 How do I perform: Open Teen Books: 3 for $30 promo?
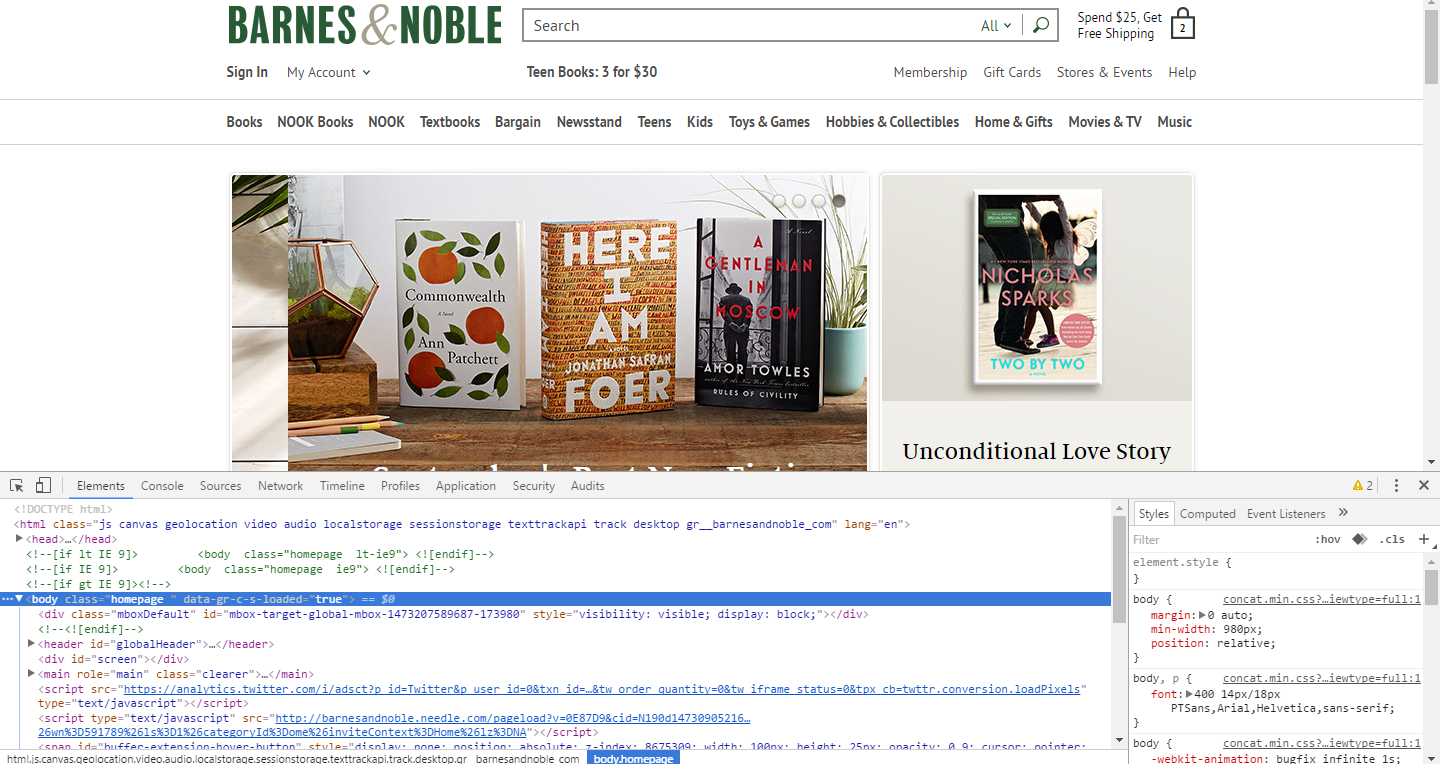coord(592,72)
